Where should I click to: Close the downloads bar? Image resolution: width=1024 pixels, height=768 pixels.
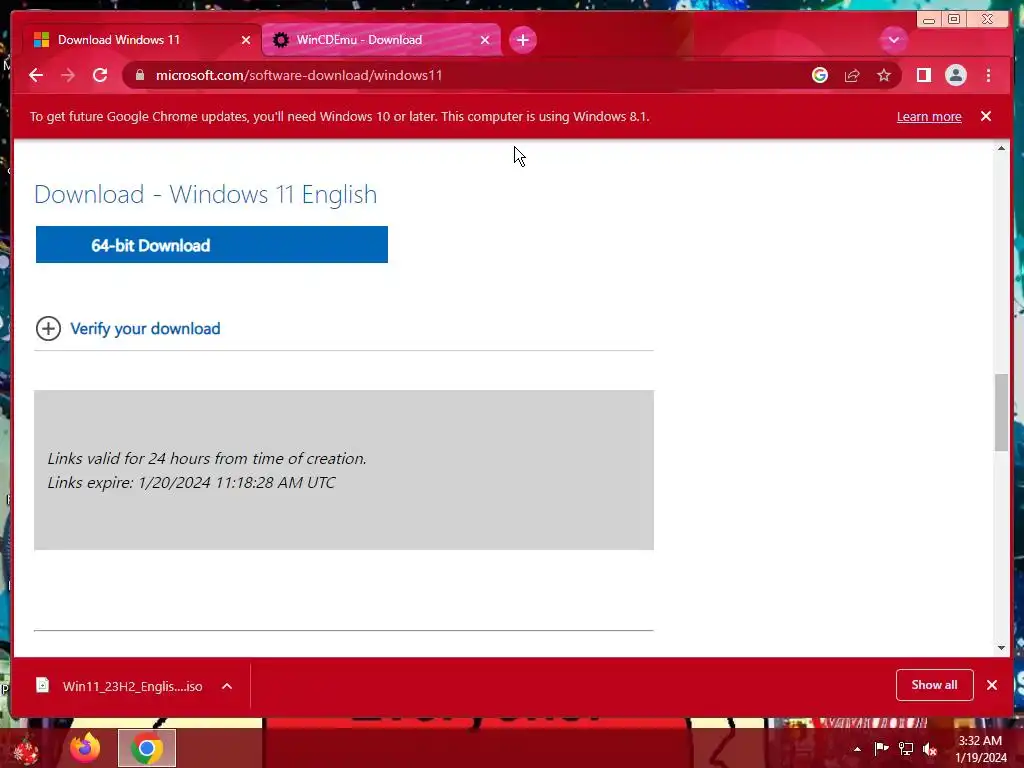(991, 684)
